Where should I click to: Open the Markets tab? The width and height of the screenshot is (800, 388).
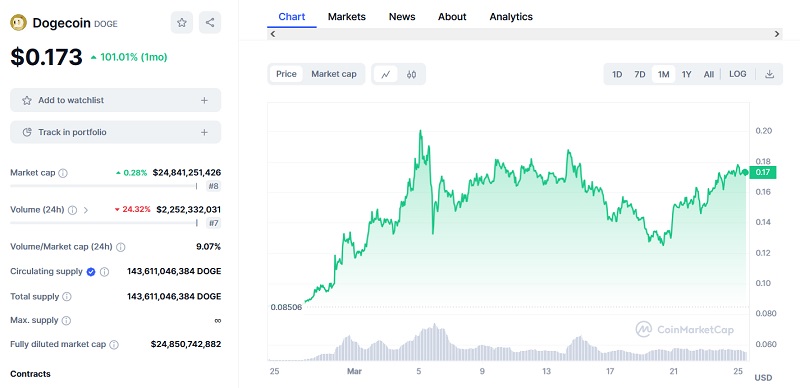[x=347, y=17]
